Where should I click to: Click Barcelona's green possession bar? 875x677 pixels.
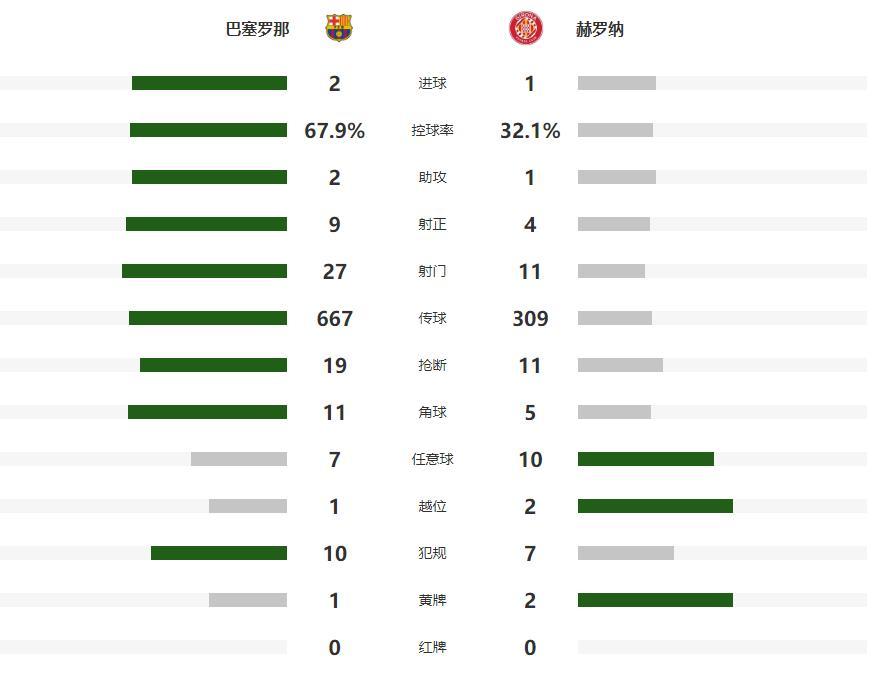tap(208, 130)
